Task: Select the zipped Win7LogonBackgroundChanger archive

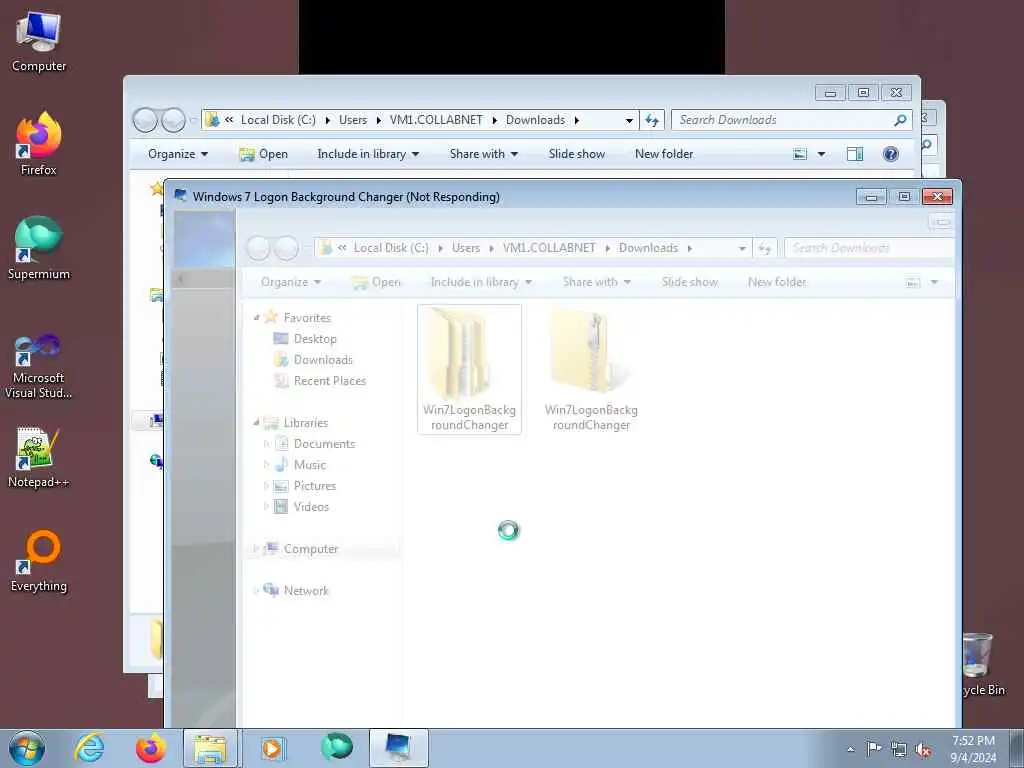Action: [591, 369]
